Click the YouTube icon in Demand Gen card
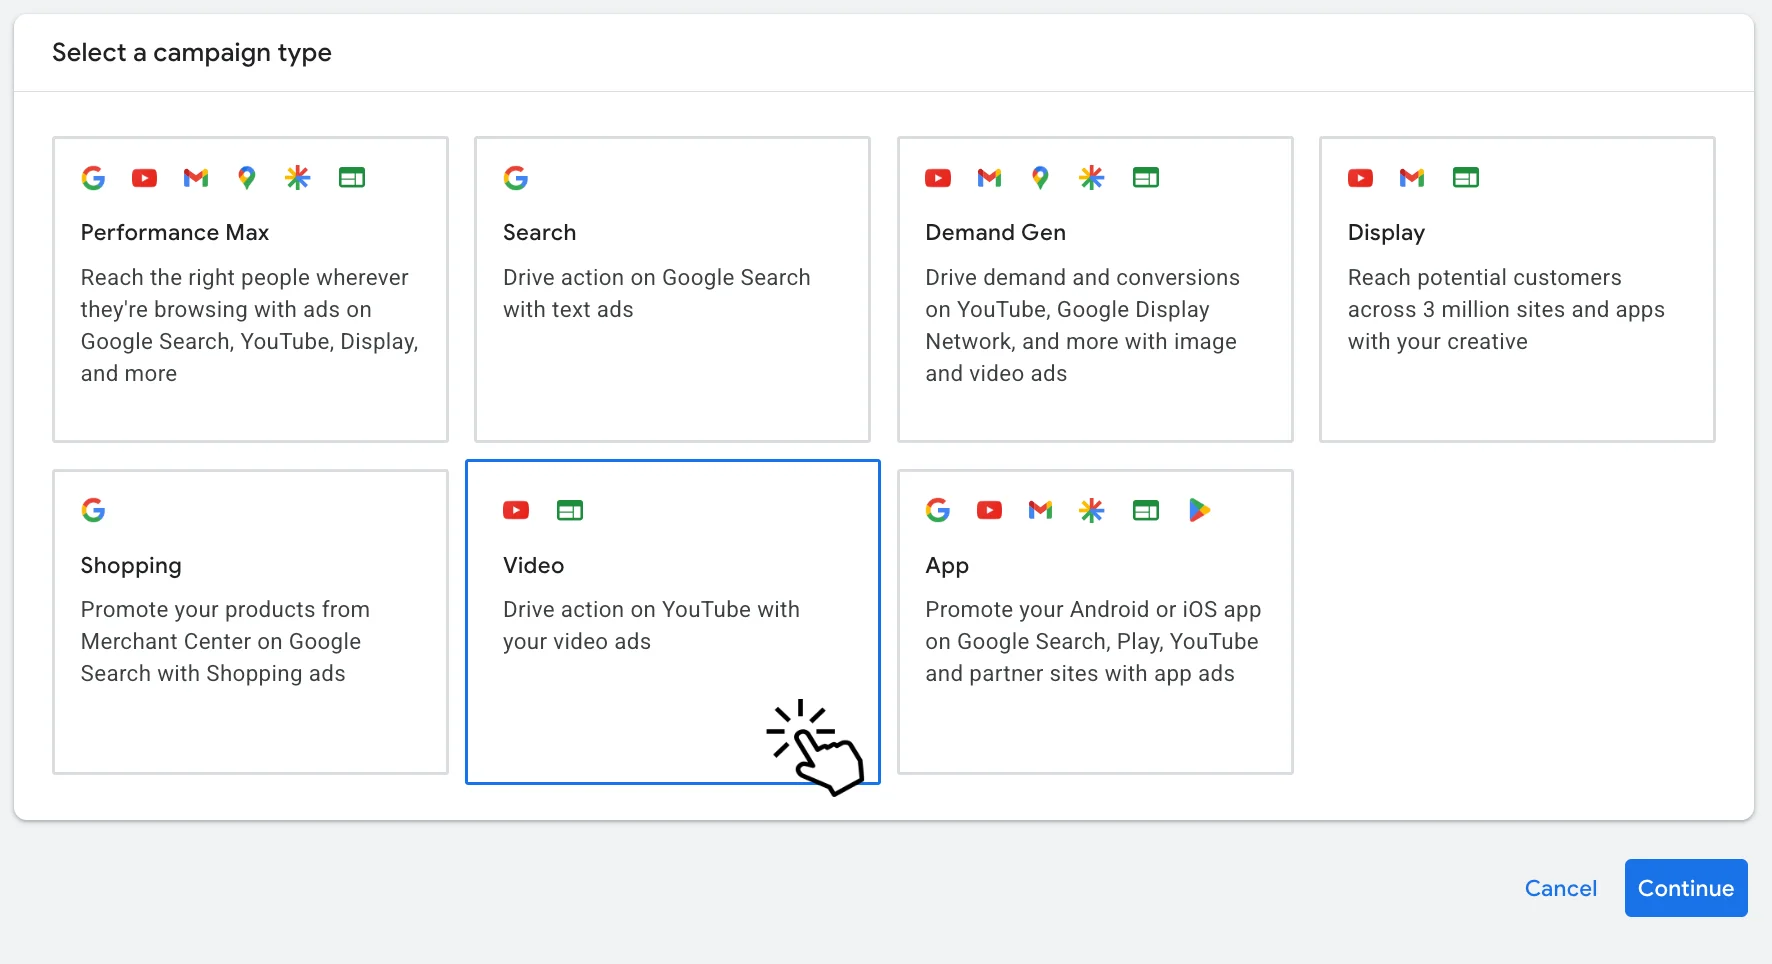 click(x=938, y=178)
